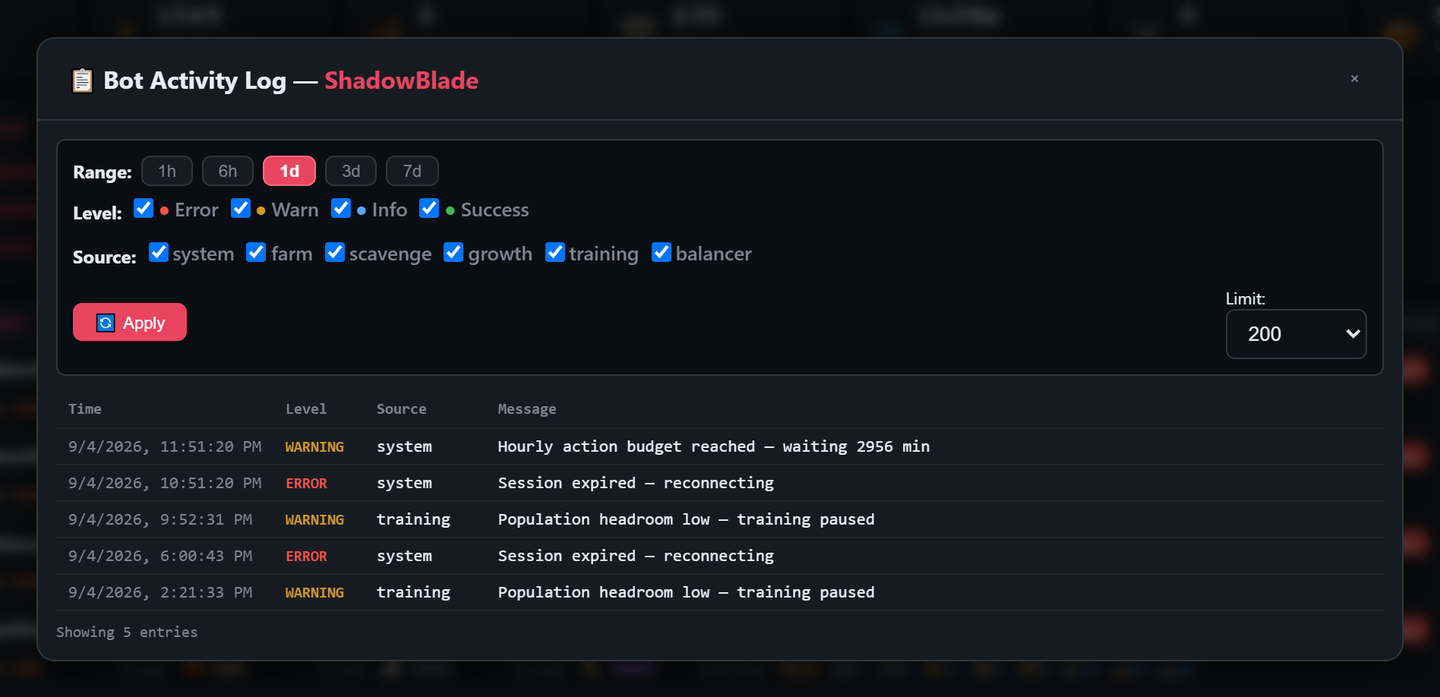Select the 6h range
Screen dimensions: 1440x697
(x=228, y=171)
